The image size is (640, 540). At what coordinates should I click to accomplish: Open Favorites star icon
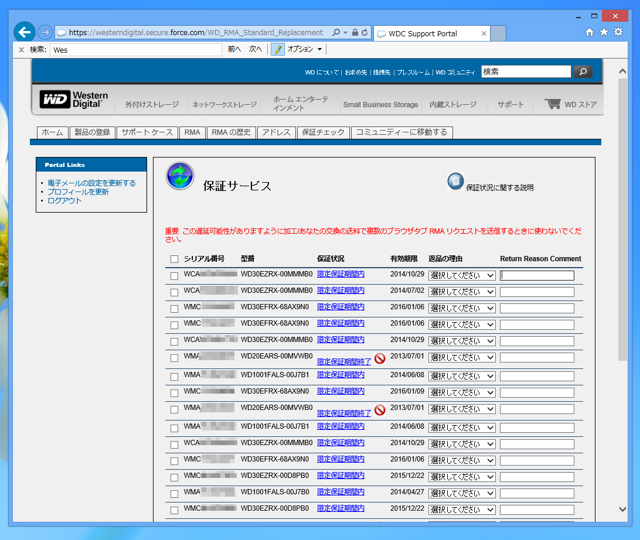[604, 32]
